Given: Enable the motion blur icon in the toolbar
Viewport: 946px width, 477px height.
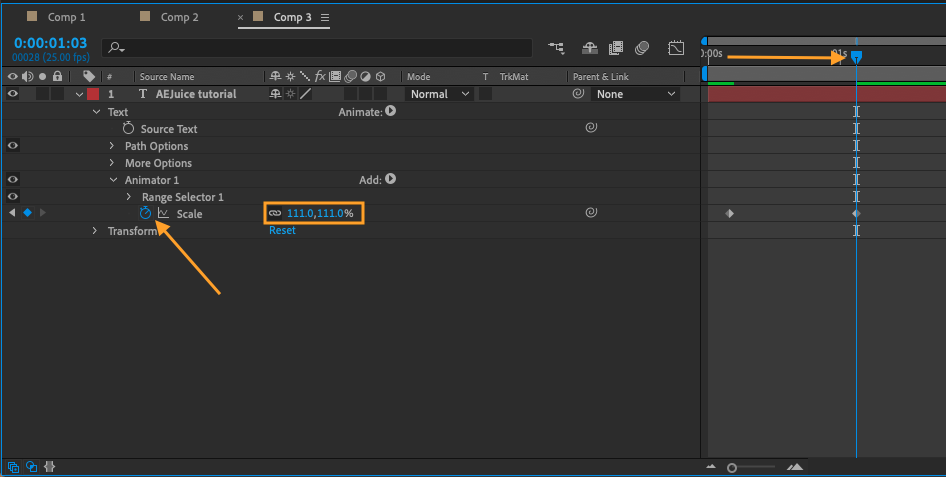Looking at the screenshot, I should click(x=642, y=48).
